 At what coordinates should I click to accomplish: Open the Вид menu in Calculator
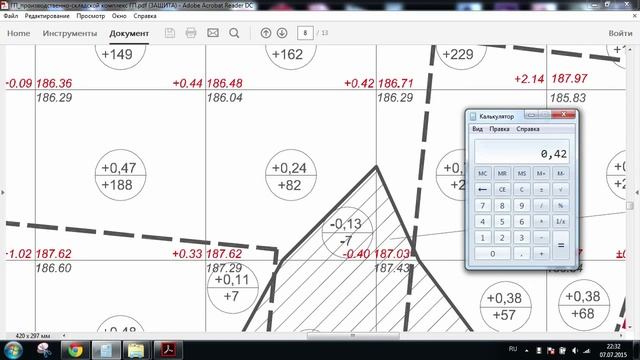(x=478, y=129)
